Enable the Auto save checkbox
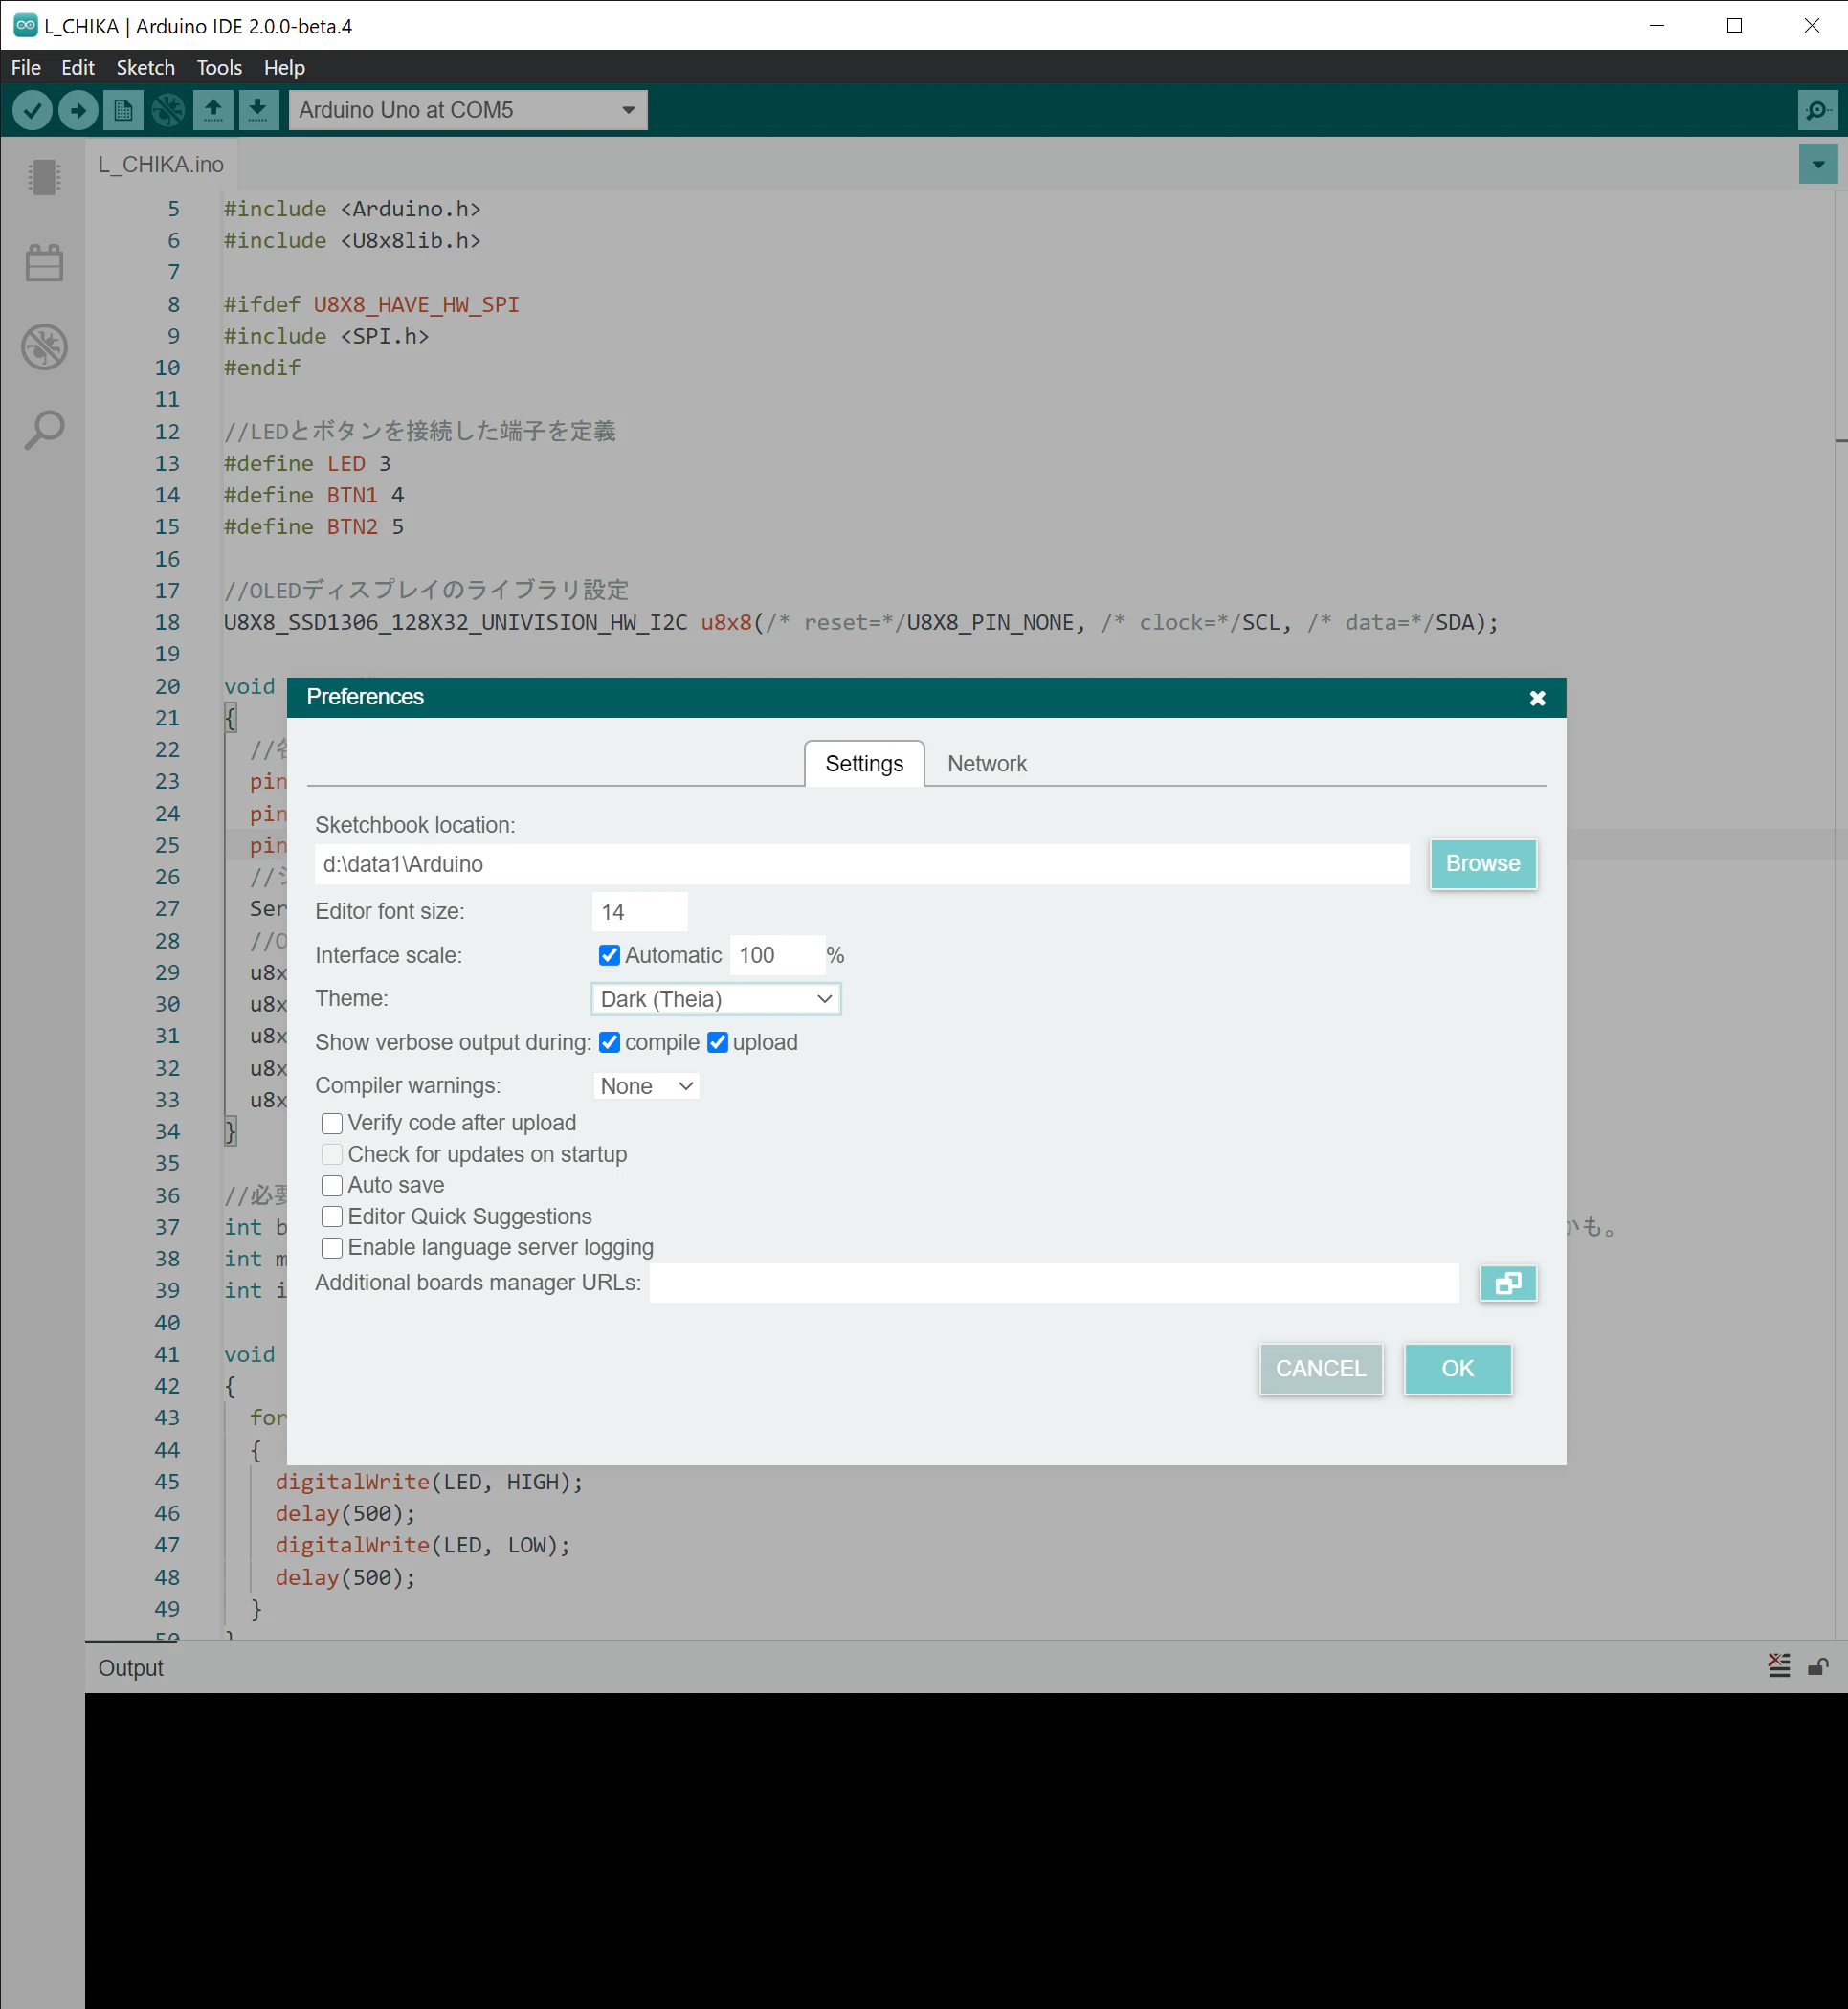The height and width of the screenshot is (2009, 1848). click(332, 1185)
